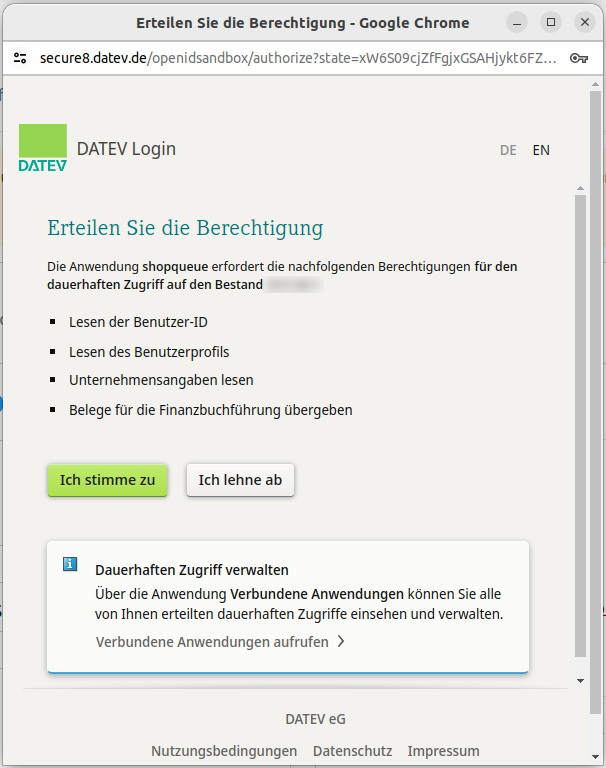
Task: Open Nutzungsbedingungen footer link
Action: click(224, 751)
